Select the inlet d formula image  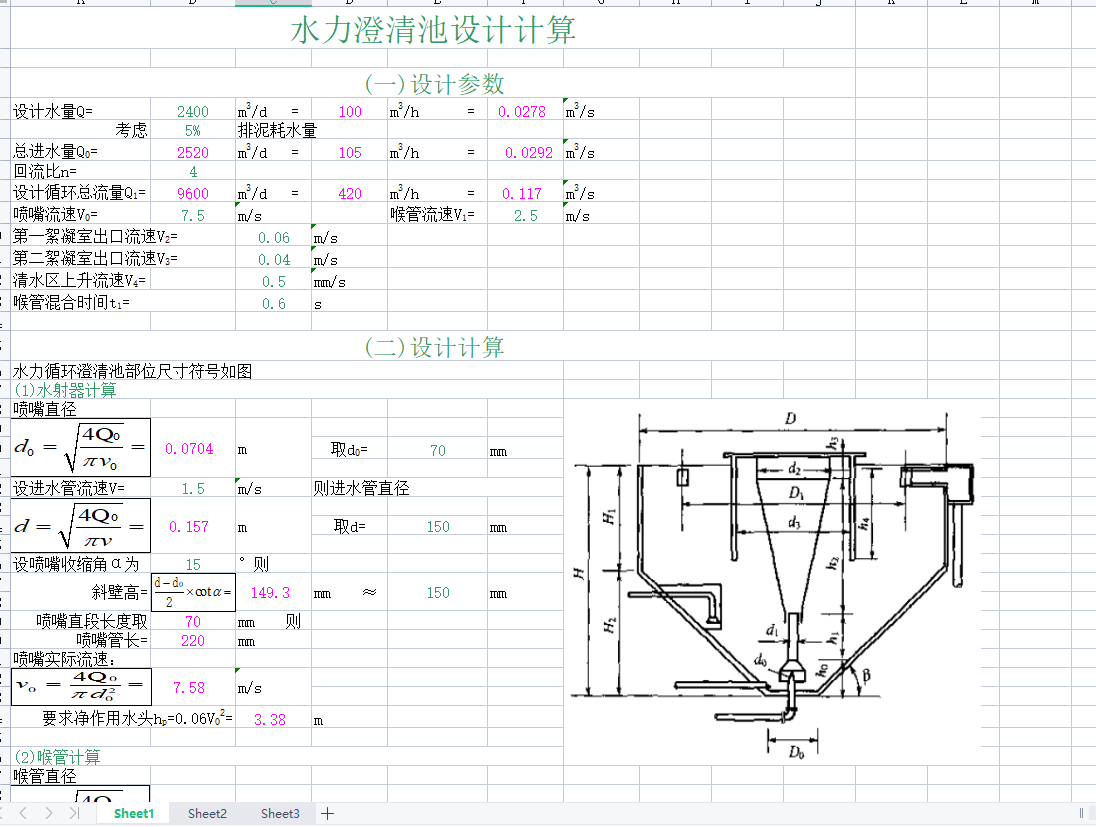coord(81,526)
